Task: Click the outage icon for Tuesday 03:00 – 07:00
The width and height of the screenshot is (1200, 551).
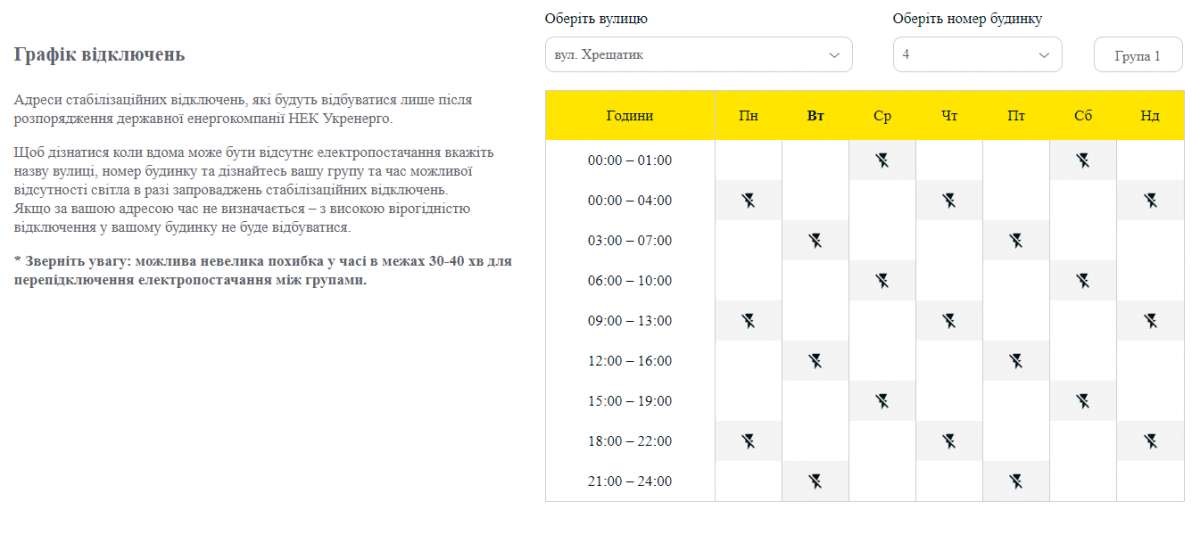Action: coord(815,240)
